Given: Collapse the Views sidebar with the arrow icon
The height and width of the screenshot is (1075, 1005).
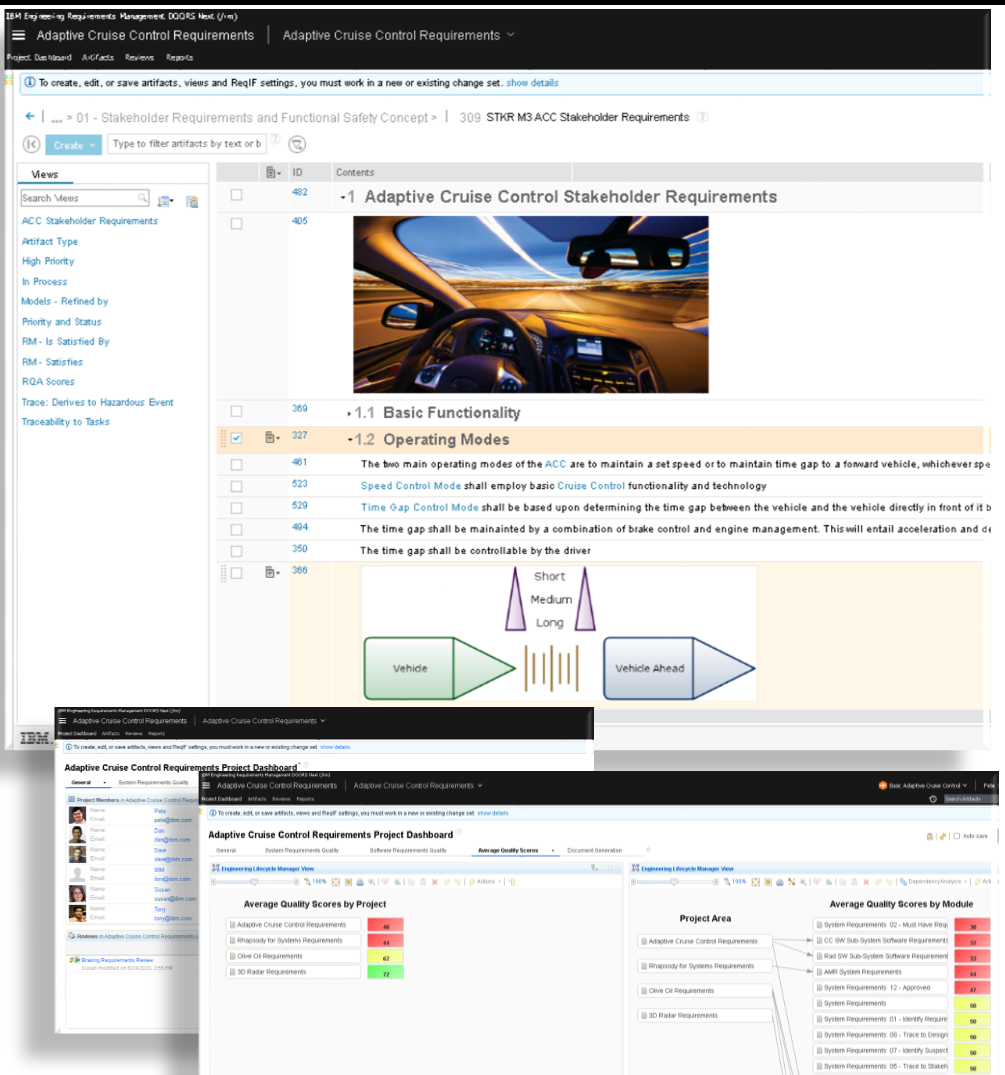Looking at the screenshot, I should pyautogui.click(x=31, y=144).
